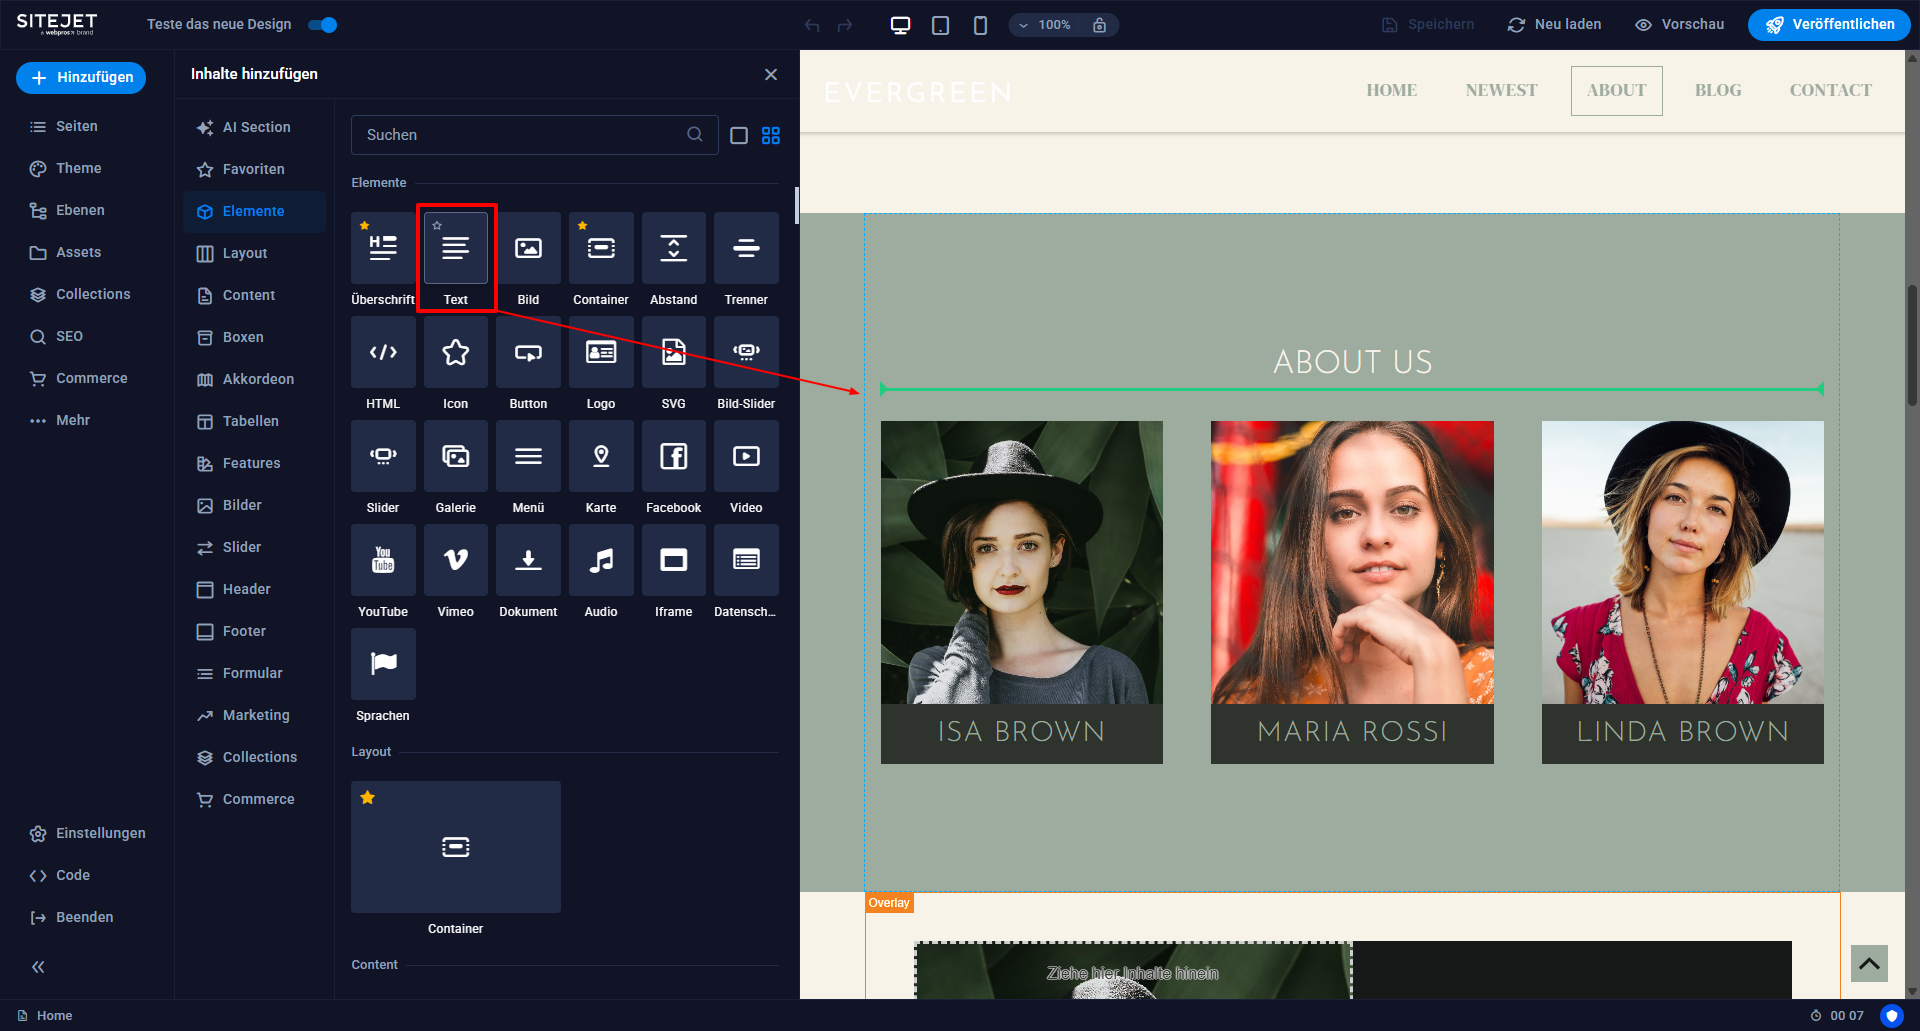
Task: Pick the Facebook element tile
Action: coord(674,456)
